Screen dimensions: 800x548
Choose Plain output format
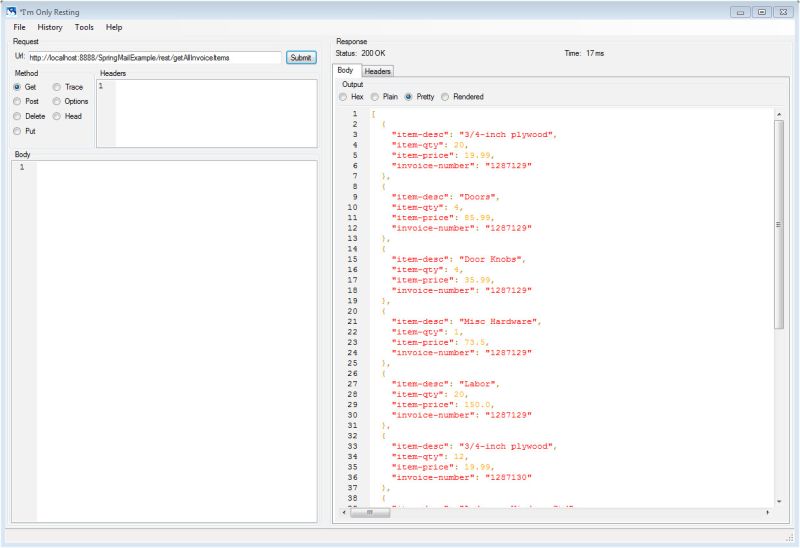384,97
